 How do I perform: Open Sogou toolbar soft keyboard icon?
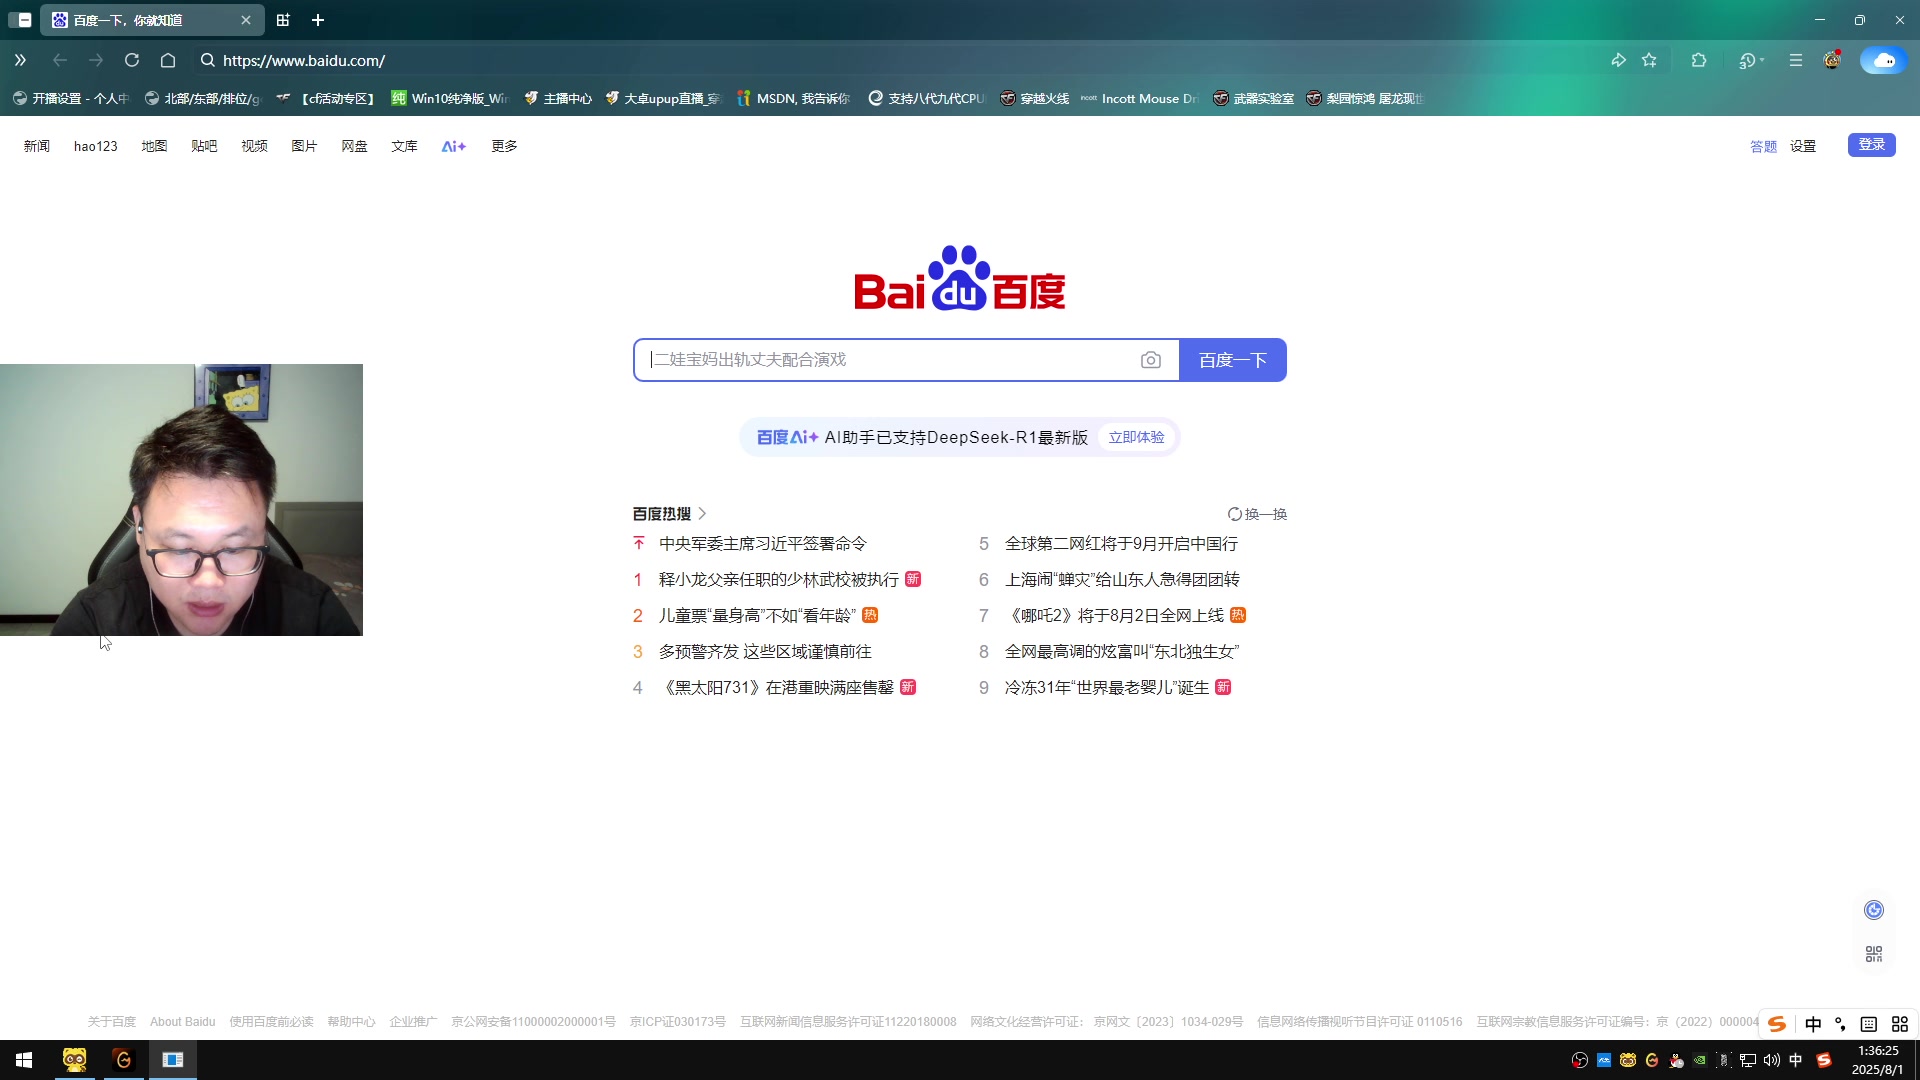[1868, 1024]
